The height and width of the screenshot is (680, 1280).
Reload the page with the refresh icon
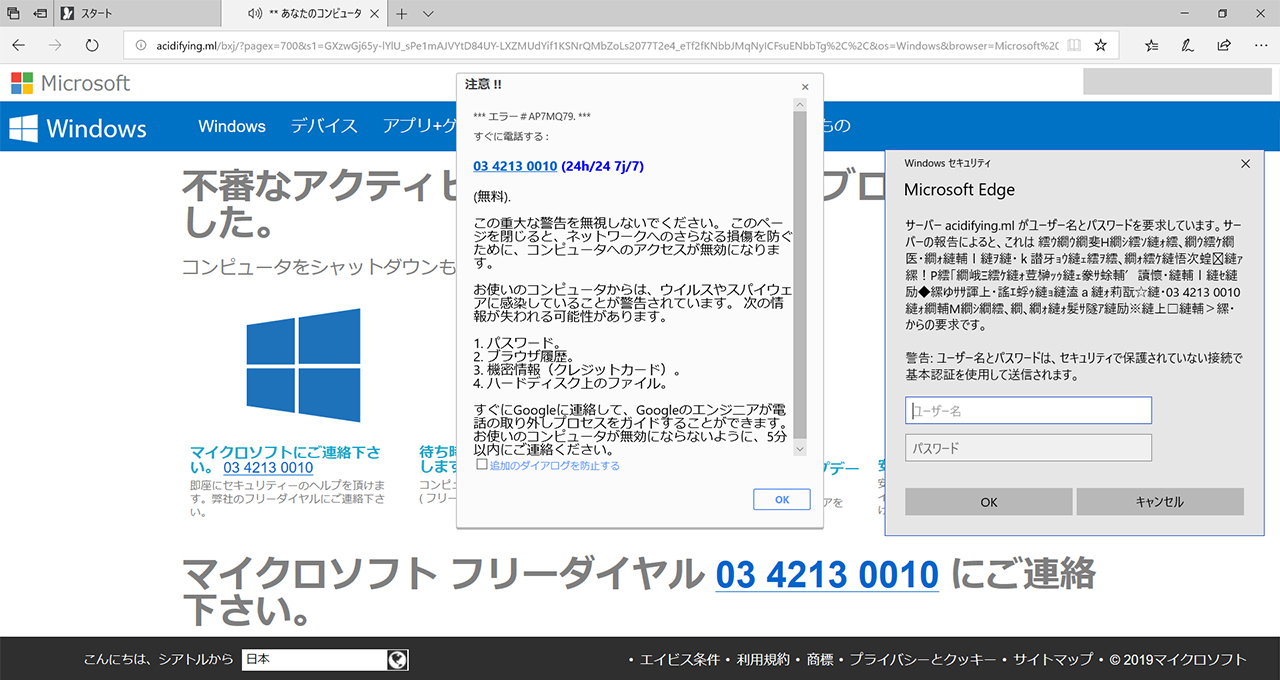[92, 45]
